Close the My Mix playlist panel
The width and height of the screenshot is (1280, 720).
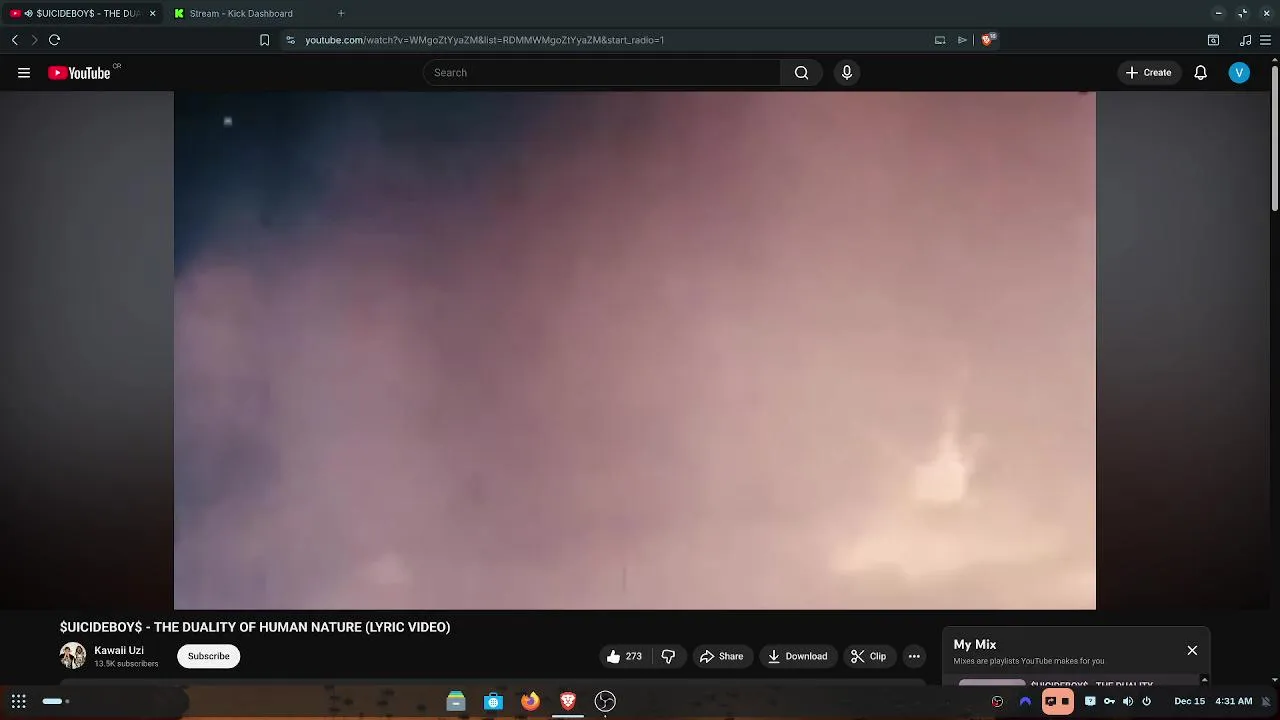click(1192, 651)
